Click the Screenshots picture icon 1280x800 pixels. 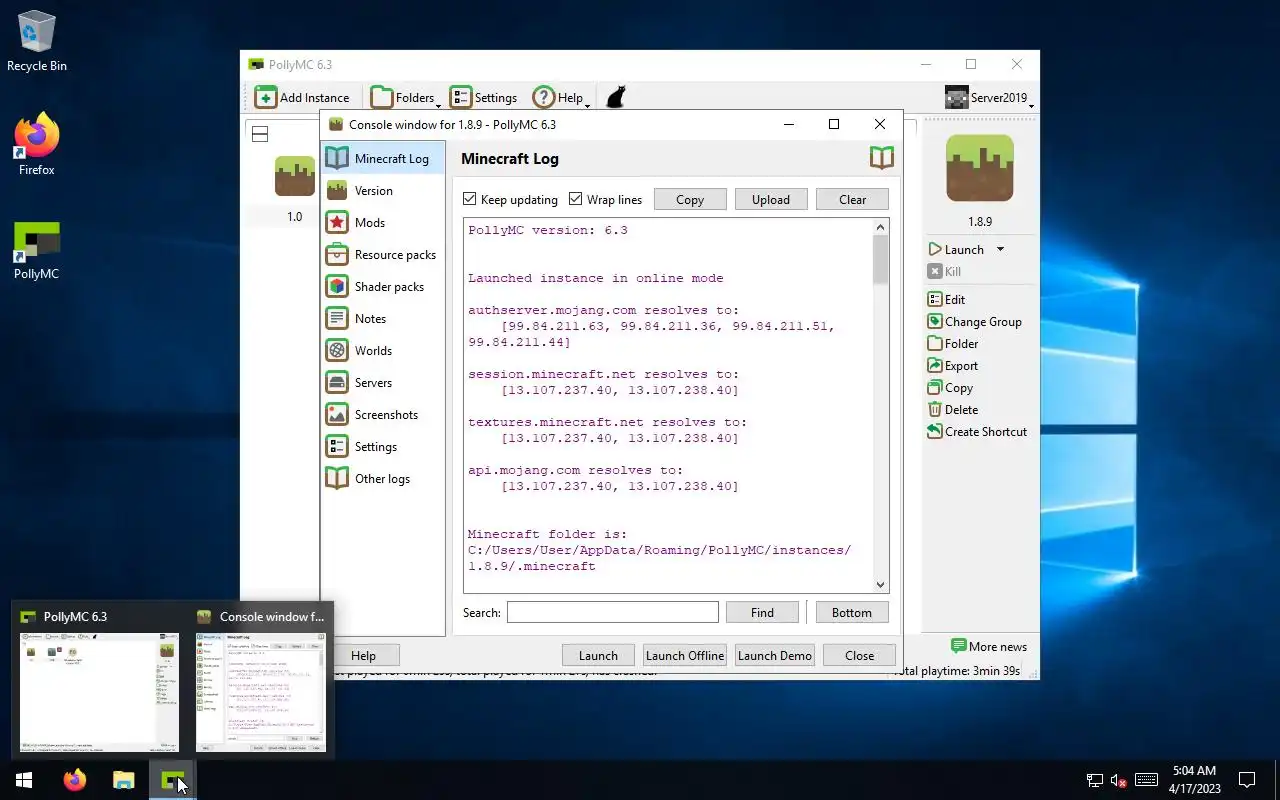click(x=337, y=414)
